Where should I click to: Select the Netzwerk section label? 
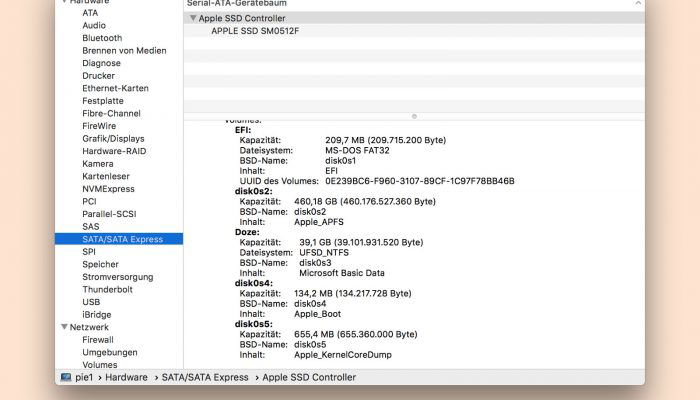89,327
